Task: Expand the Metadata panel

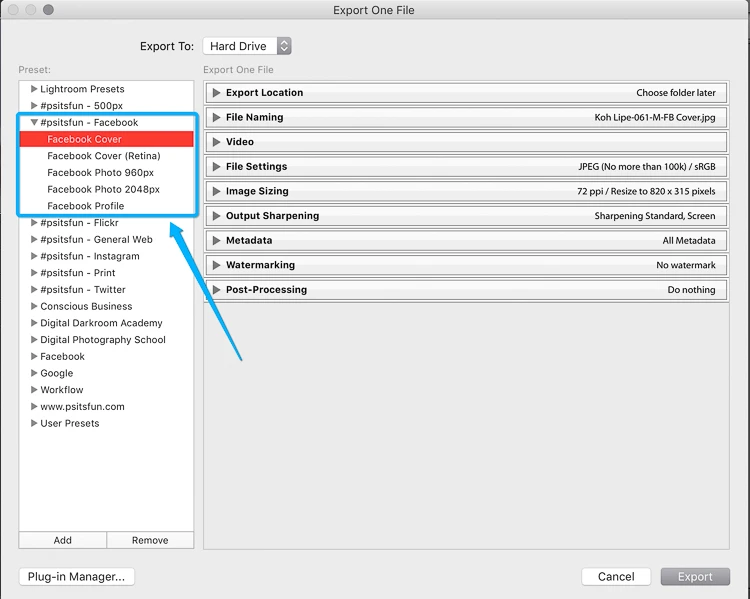Action: point(216,241)
